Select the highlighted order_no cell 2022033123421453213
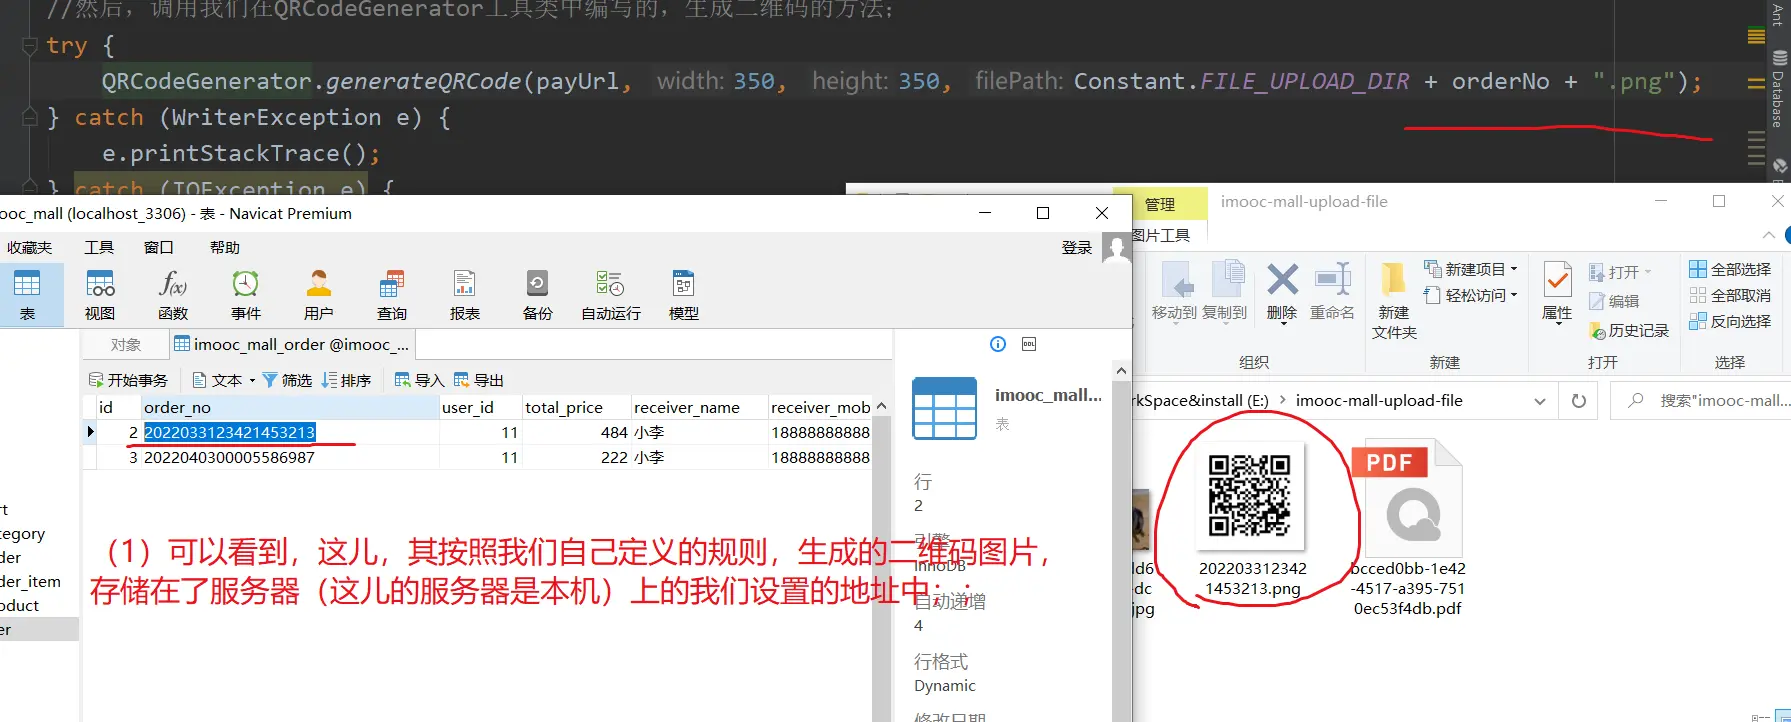Image resolution: width=1791 pixels, height=722 pixels. [x=290, y=432]
